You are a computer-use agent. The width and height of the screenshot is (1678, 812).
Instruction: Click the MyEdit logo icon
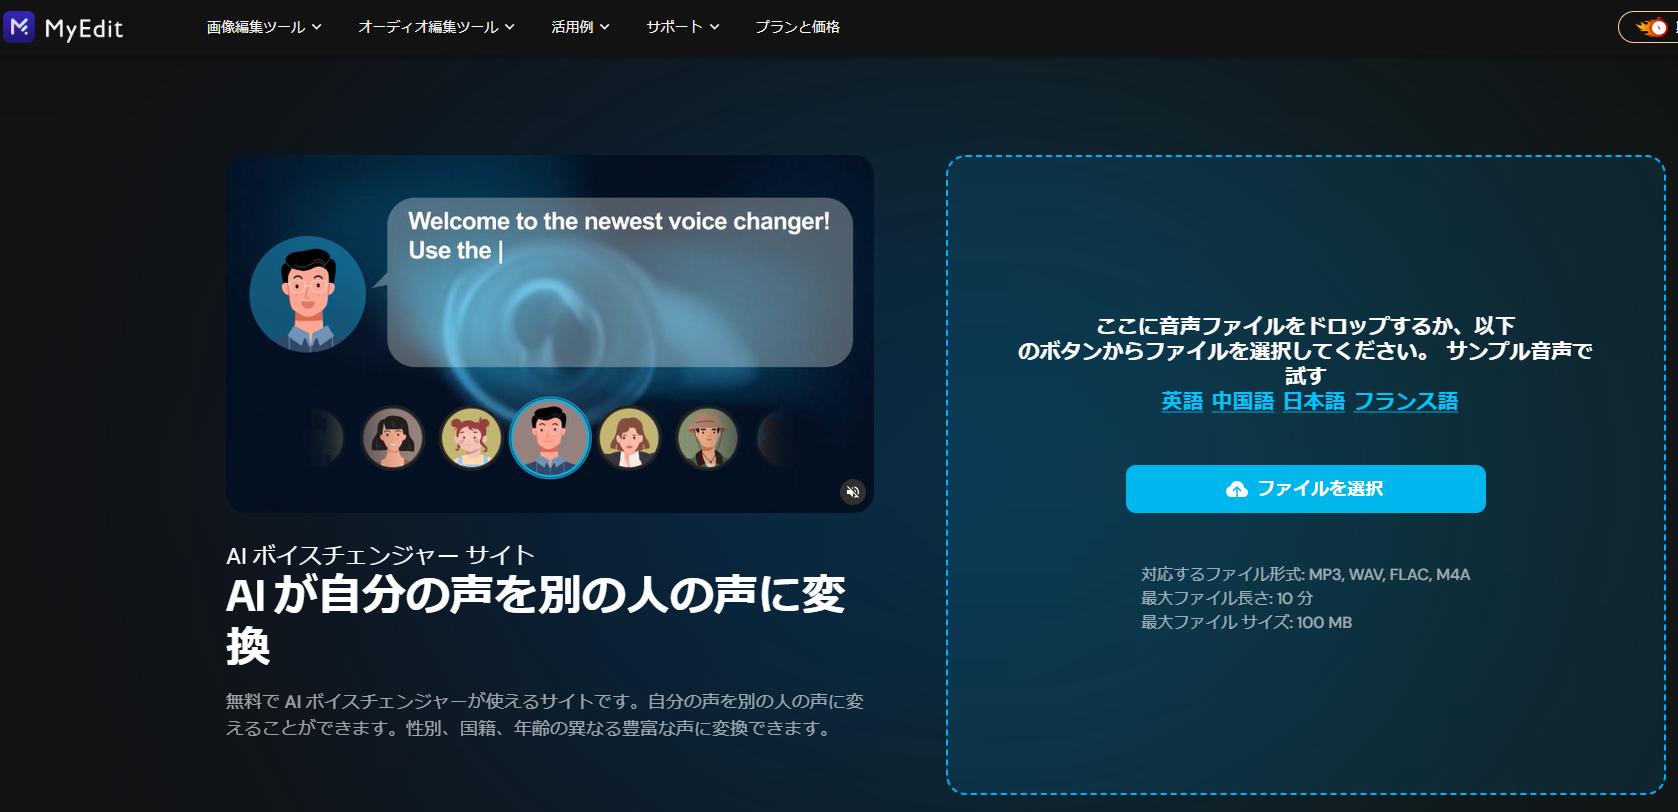pos(19,27)
